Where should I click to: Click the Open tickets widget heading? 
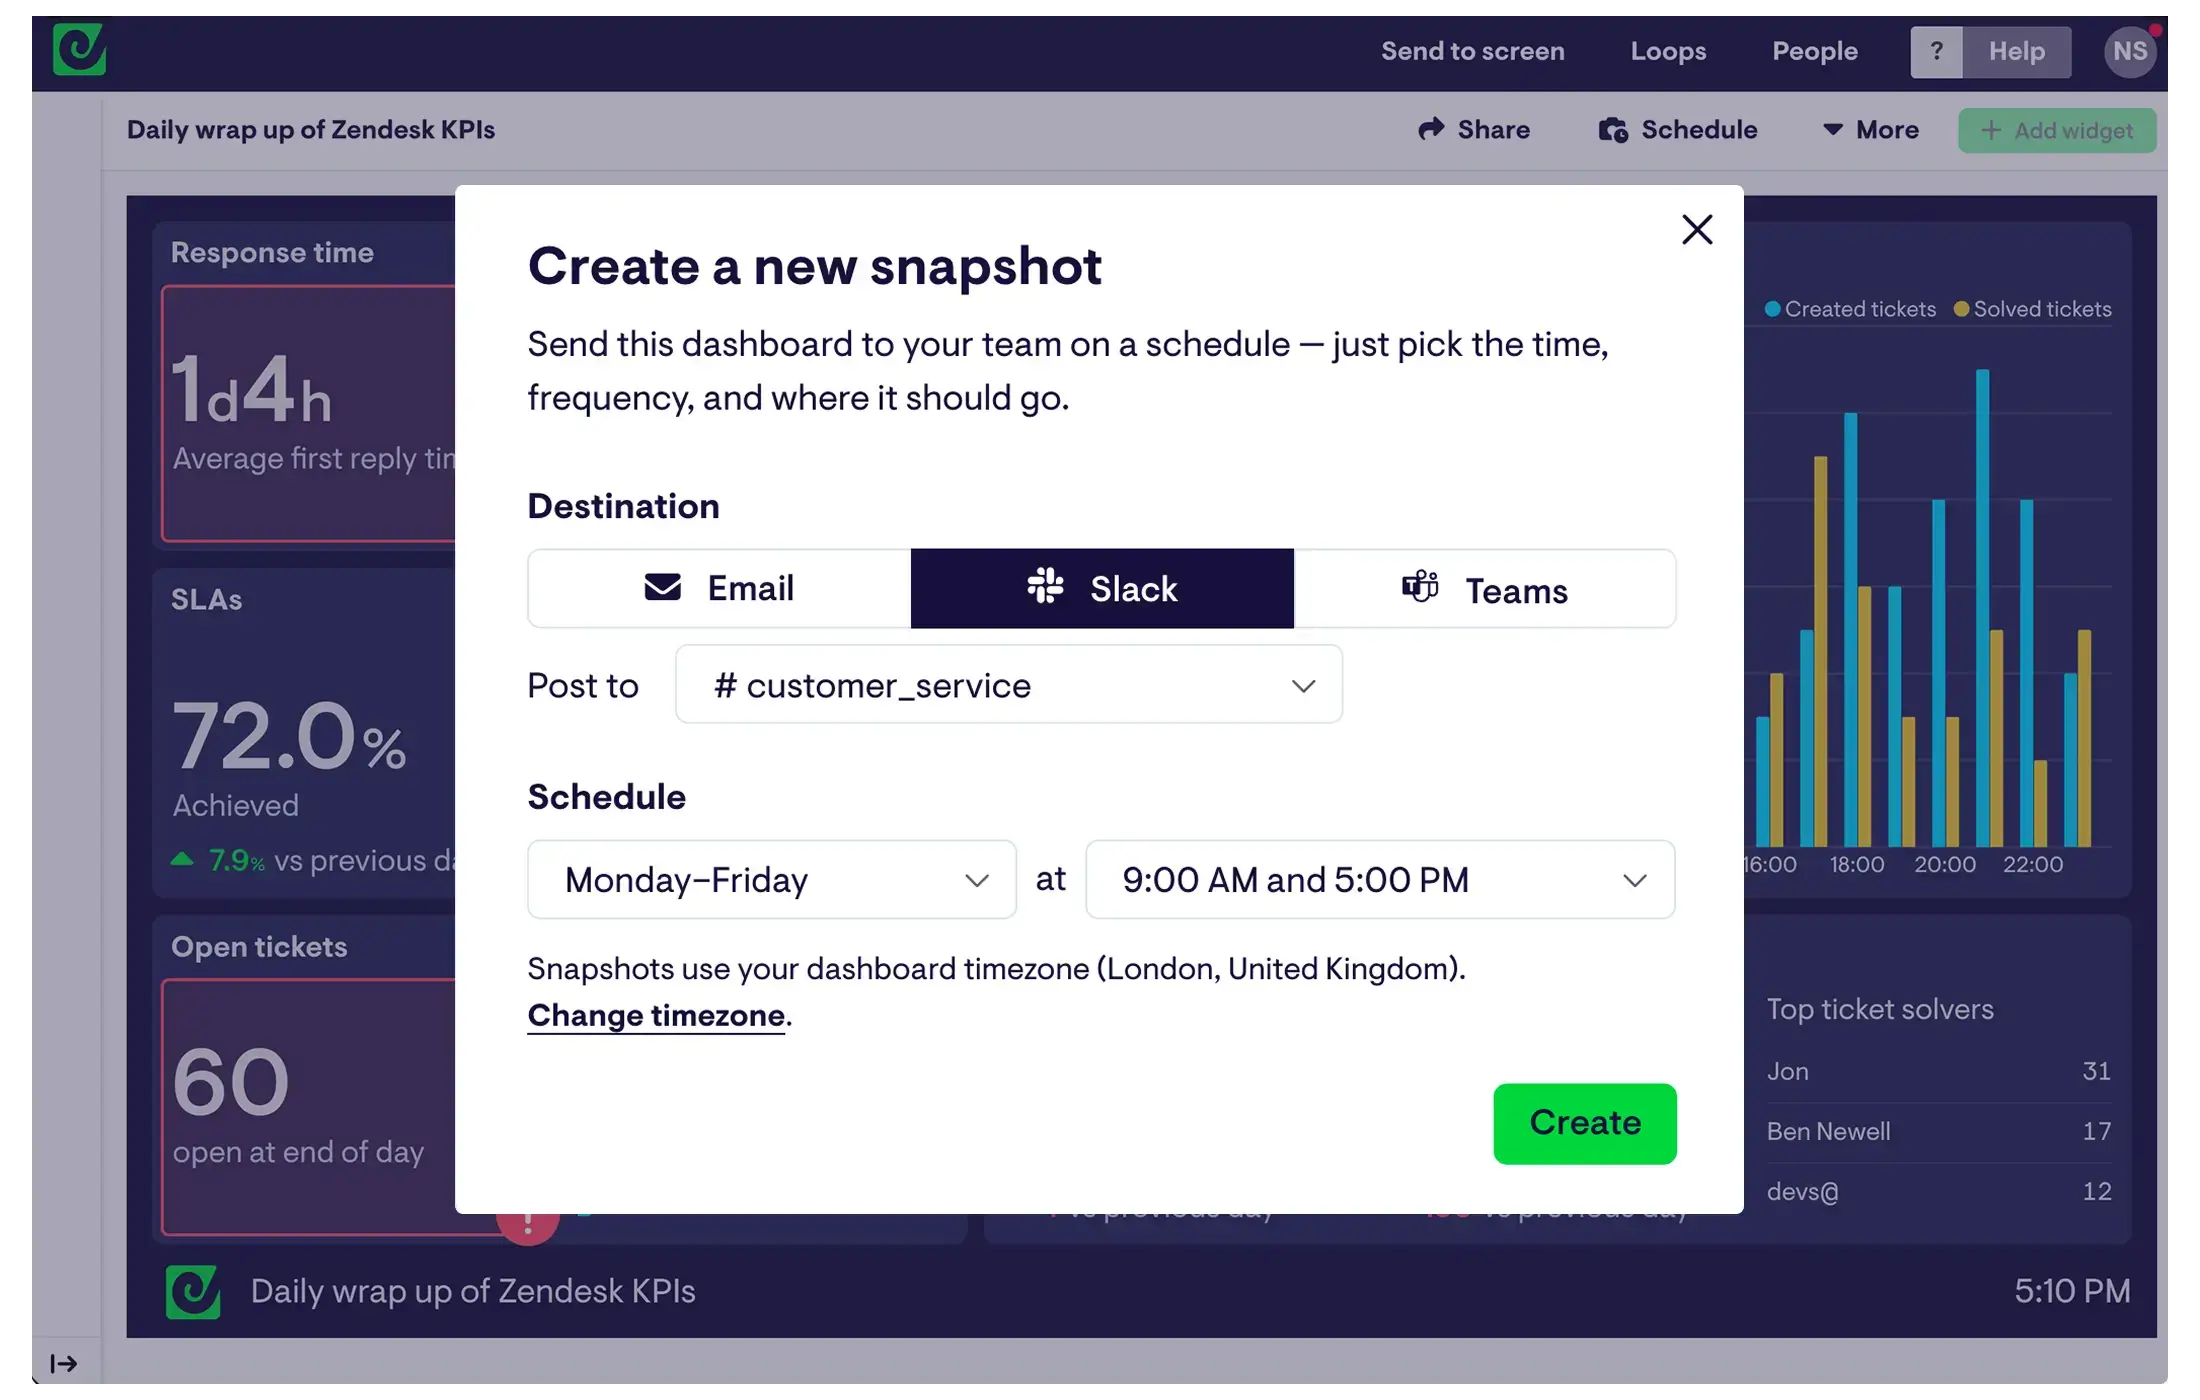click(259, 947)
